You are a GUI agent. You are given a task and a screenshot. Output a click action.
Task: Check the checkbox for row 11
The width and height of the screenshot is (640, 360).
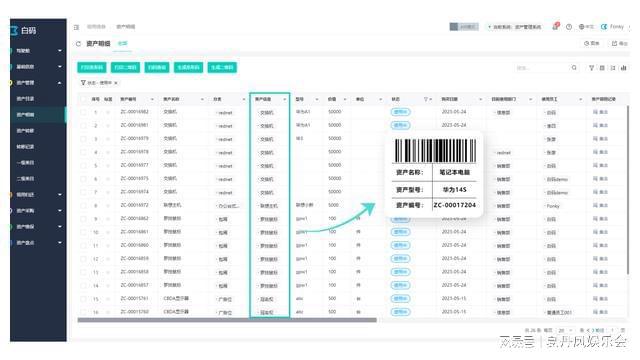coord(84,246)
